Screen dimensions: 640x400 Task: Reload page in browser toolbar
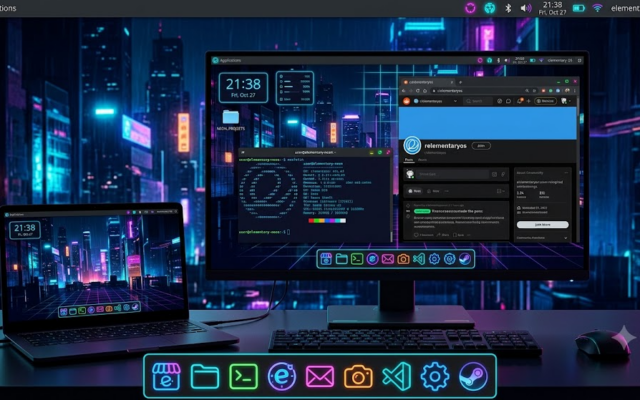point(418,91)
